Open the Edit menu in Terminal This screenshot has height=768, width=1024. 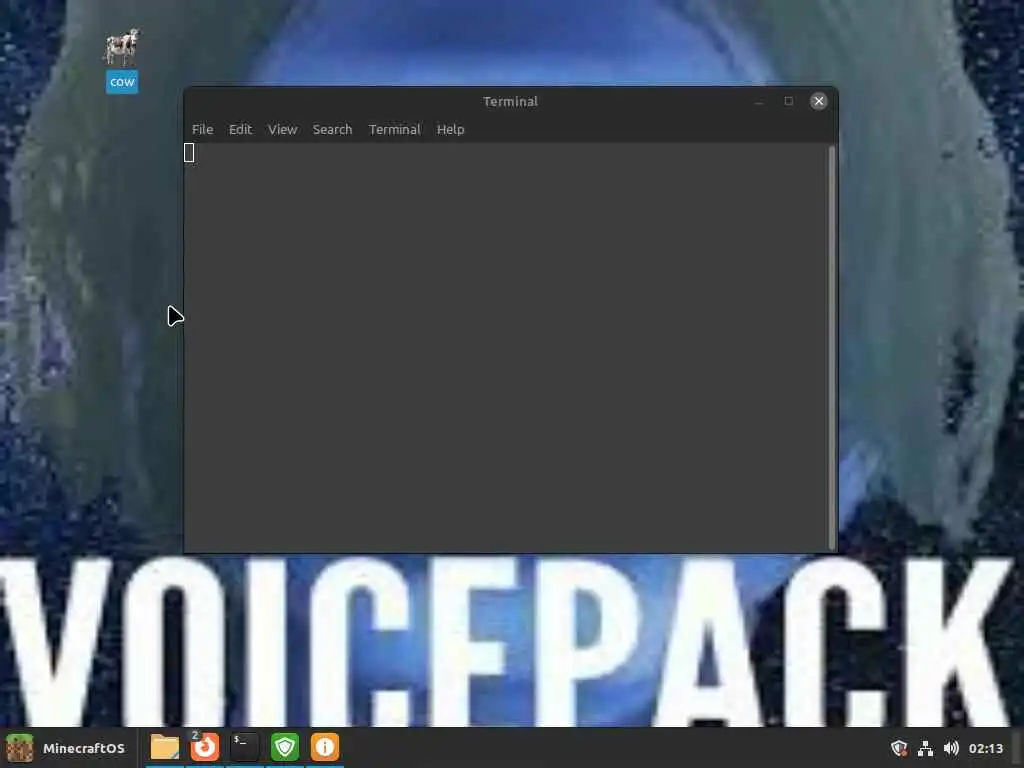(240, 129)
